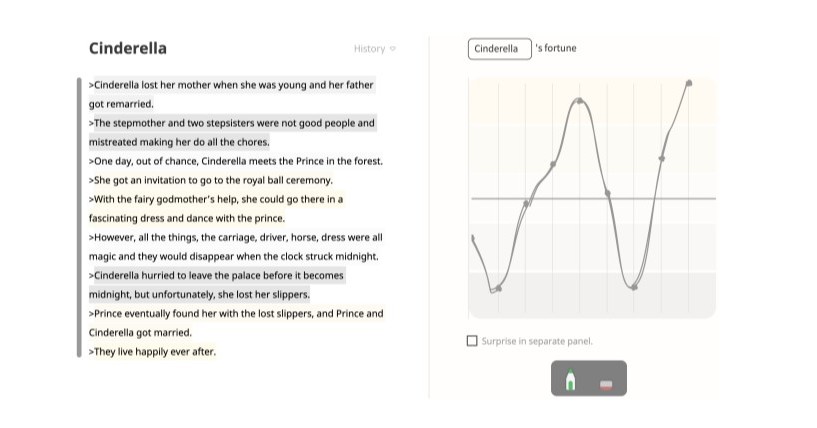Click the royal ball invitation line
Screen dimensions: 817x428
point(210,180)
